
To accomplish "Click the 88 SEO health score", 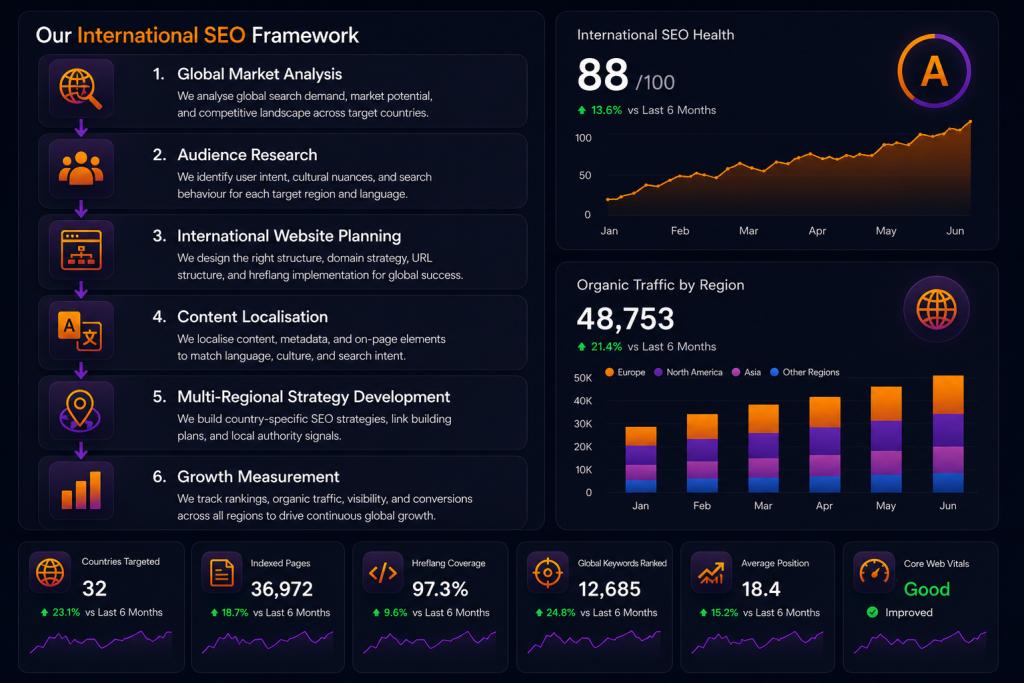I will (603, 74).
